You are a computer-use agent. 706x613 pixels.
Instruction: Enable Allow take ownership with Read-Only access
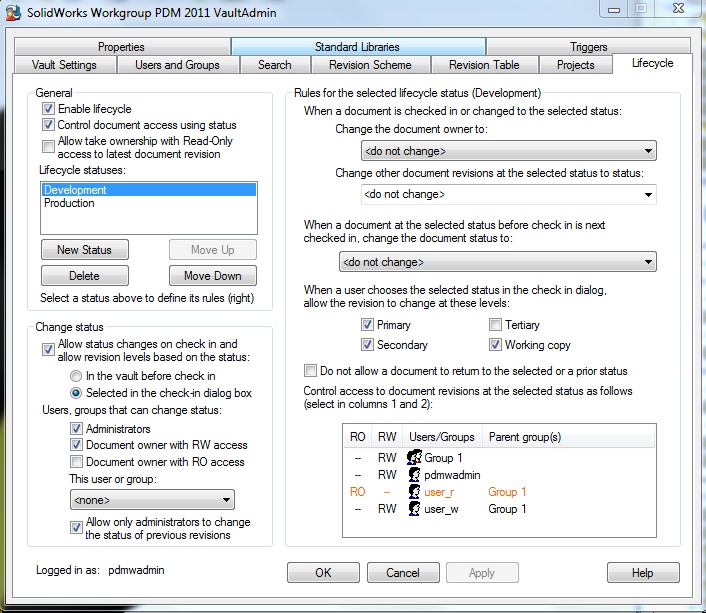48,146
